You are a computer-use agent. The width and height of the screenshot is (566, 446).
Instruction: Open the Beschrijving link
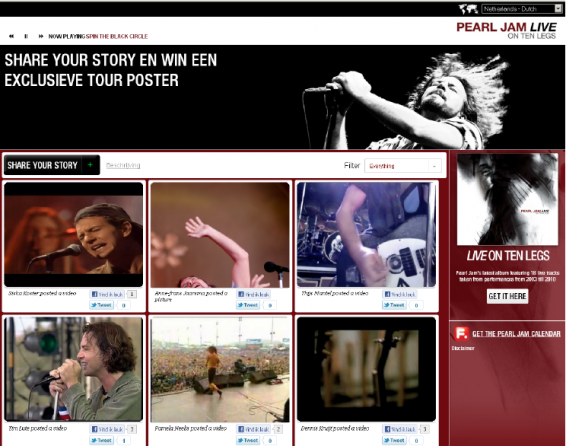click(x=123, y=165)
